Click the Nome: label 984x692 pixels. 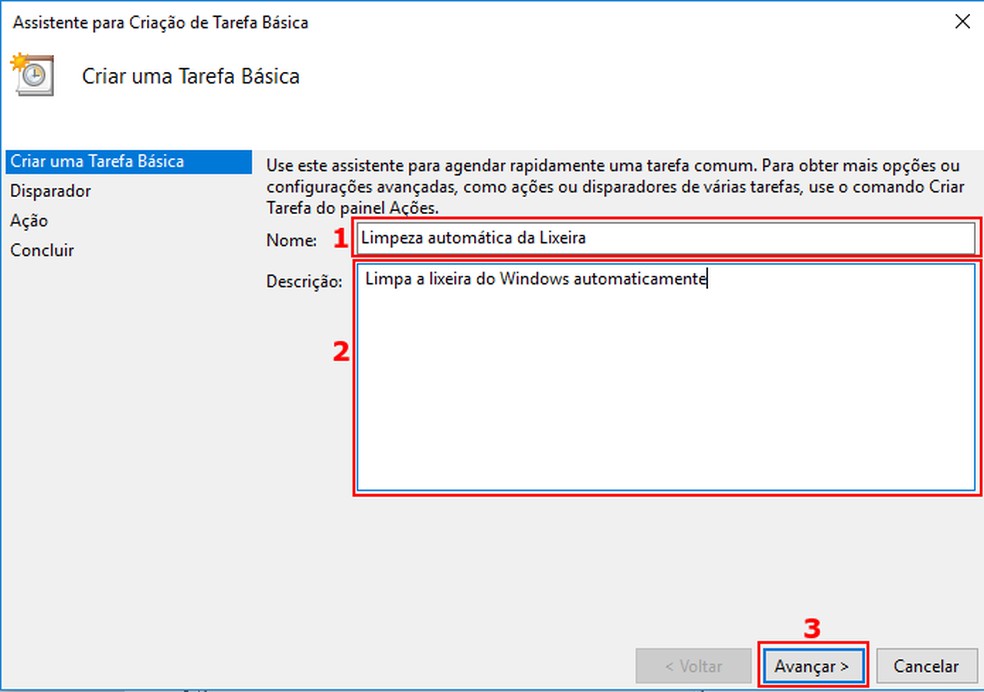[291, 240]
